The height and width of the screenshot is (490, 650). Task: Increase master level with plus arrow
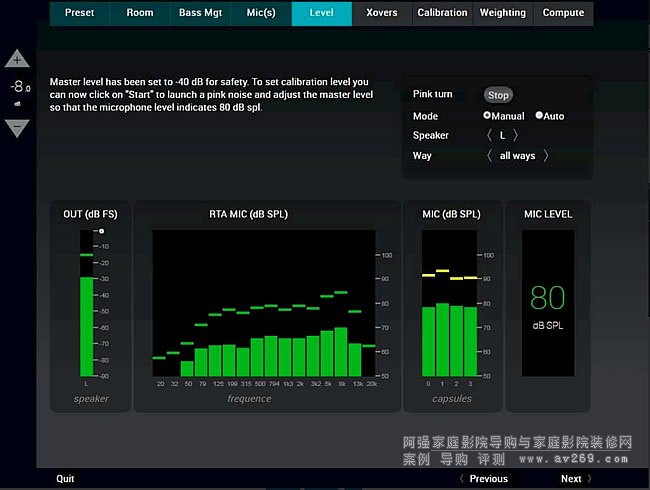[x=18, y=60]
